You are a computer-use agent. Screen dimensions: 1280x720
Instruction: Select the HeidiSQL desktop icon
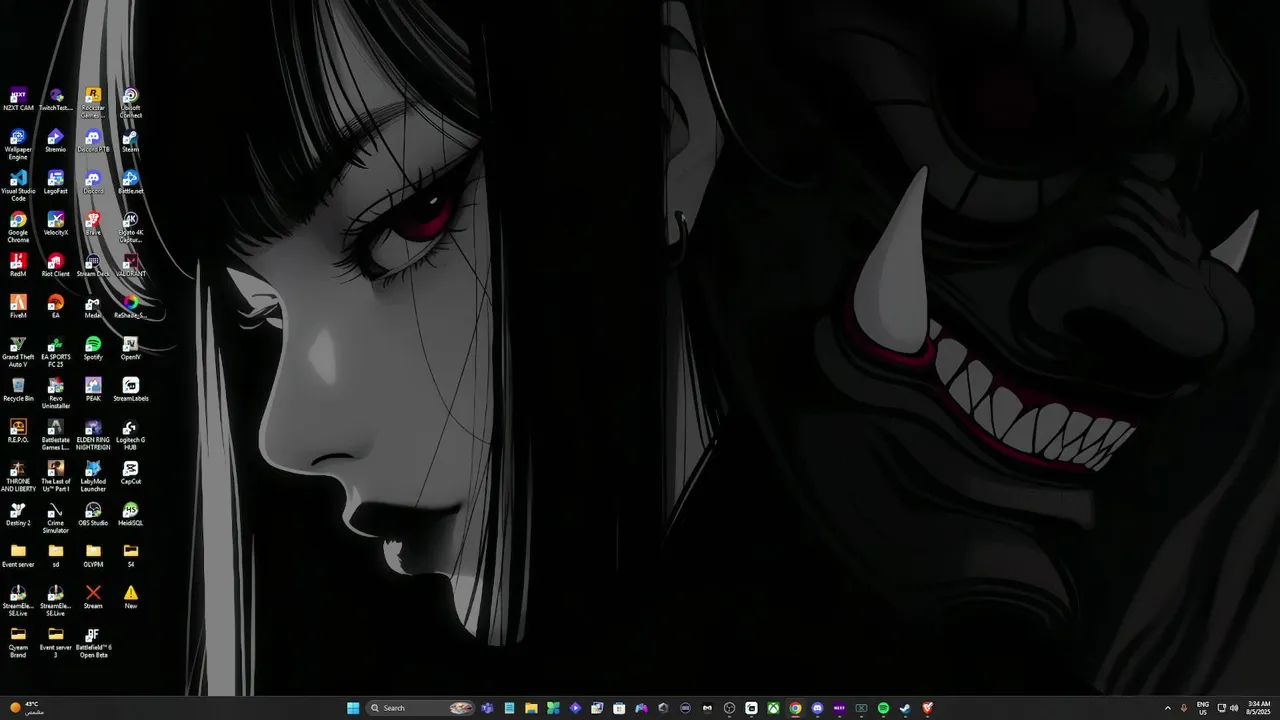pos(130,515)
